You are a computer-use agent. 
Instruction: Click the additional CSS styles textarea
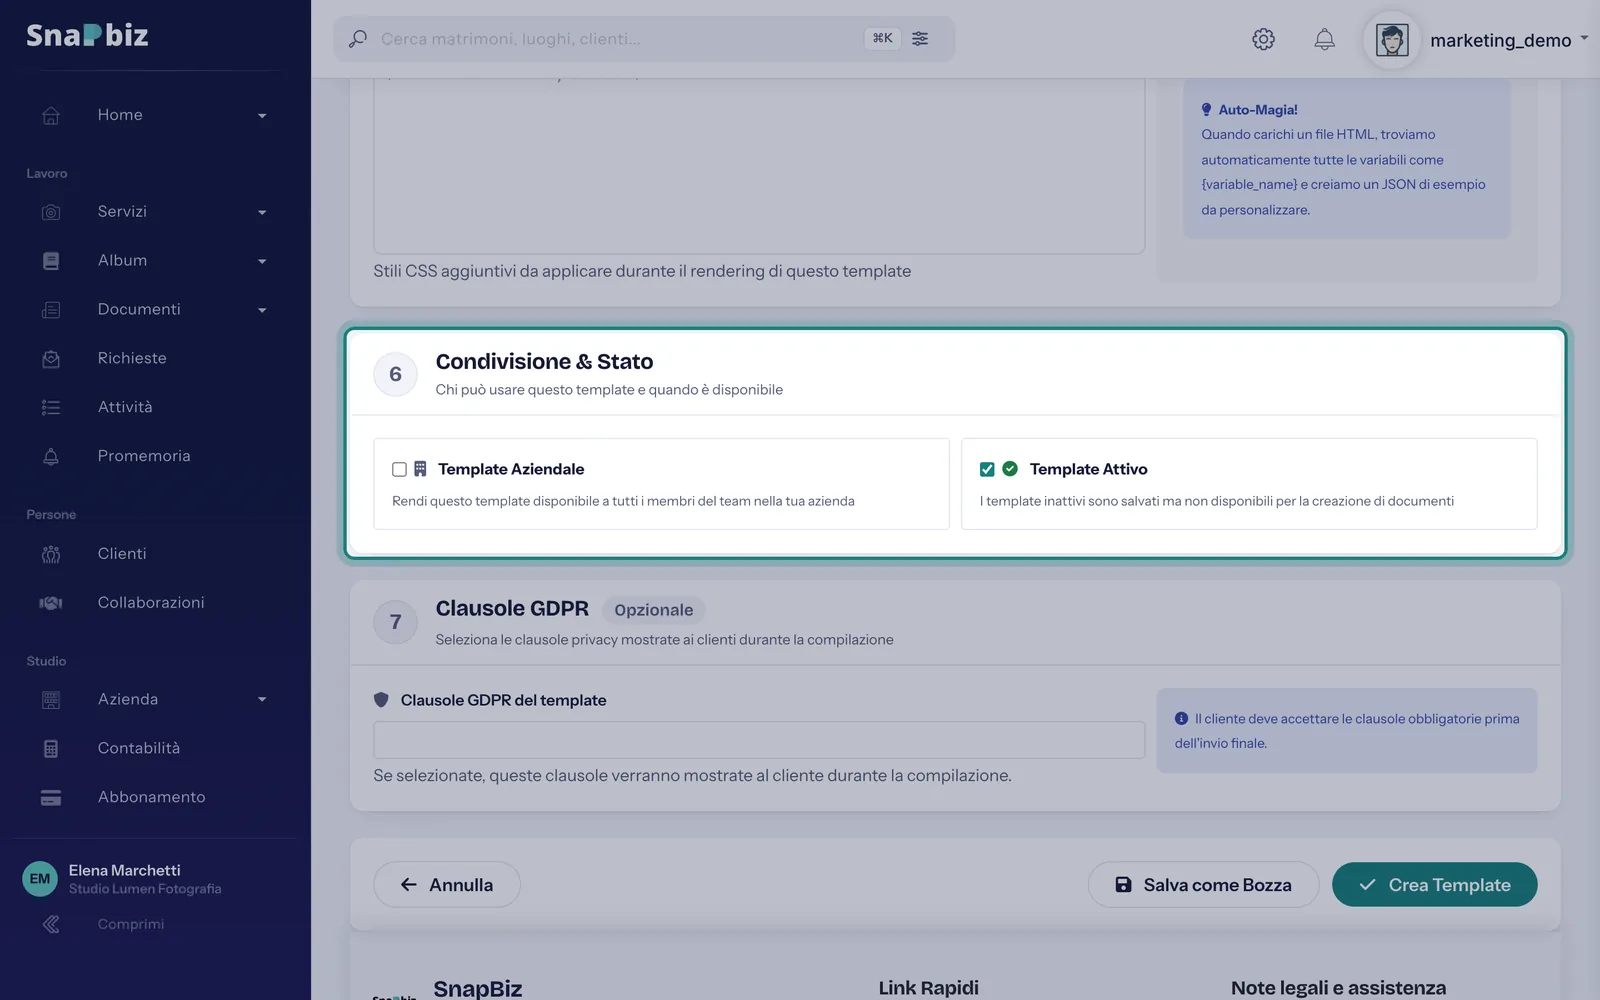click(x=759, y=165)
